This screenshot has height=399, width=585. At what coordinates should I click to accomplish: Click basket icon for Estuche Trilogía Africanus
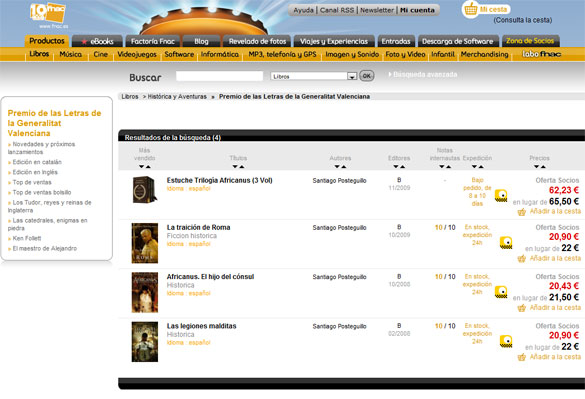click(x=522, y=212)
